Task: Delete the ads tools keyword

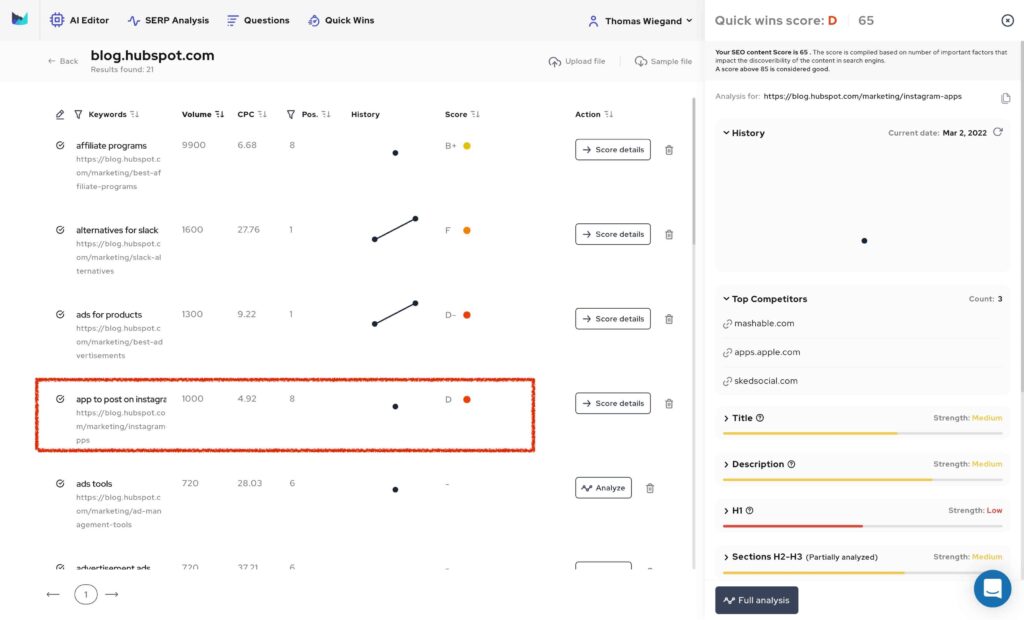Action: (650, 488)
